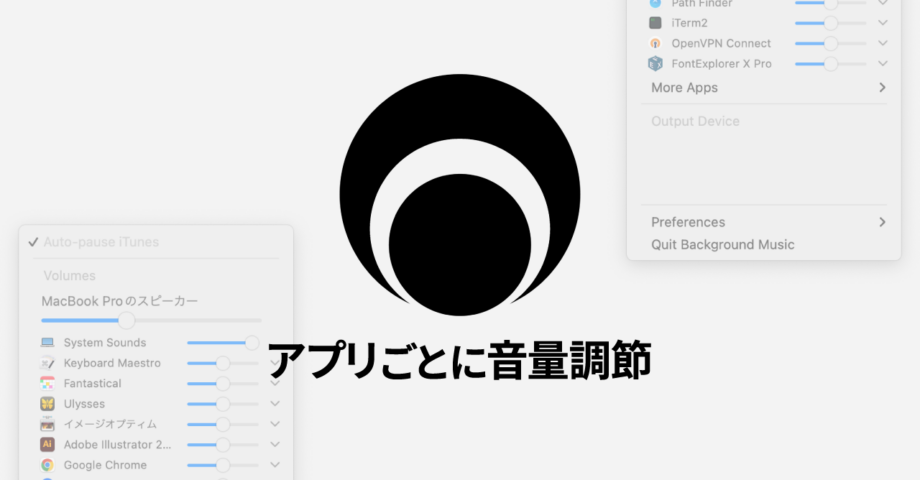Viewport: 920px width, 480px height.
Task: Click the "FontExplorer X Pro" label
Action: click(722, 63)
